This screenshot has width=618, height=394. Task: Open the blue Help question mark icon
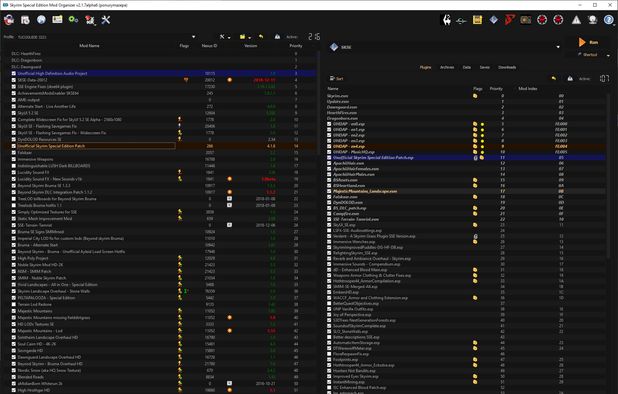[609, 20]
